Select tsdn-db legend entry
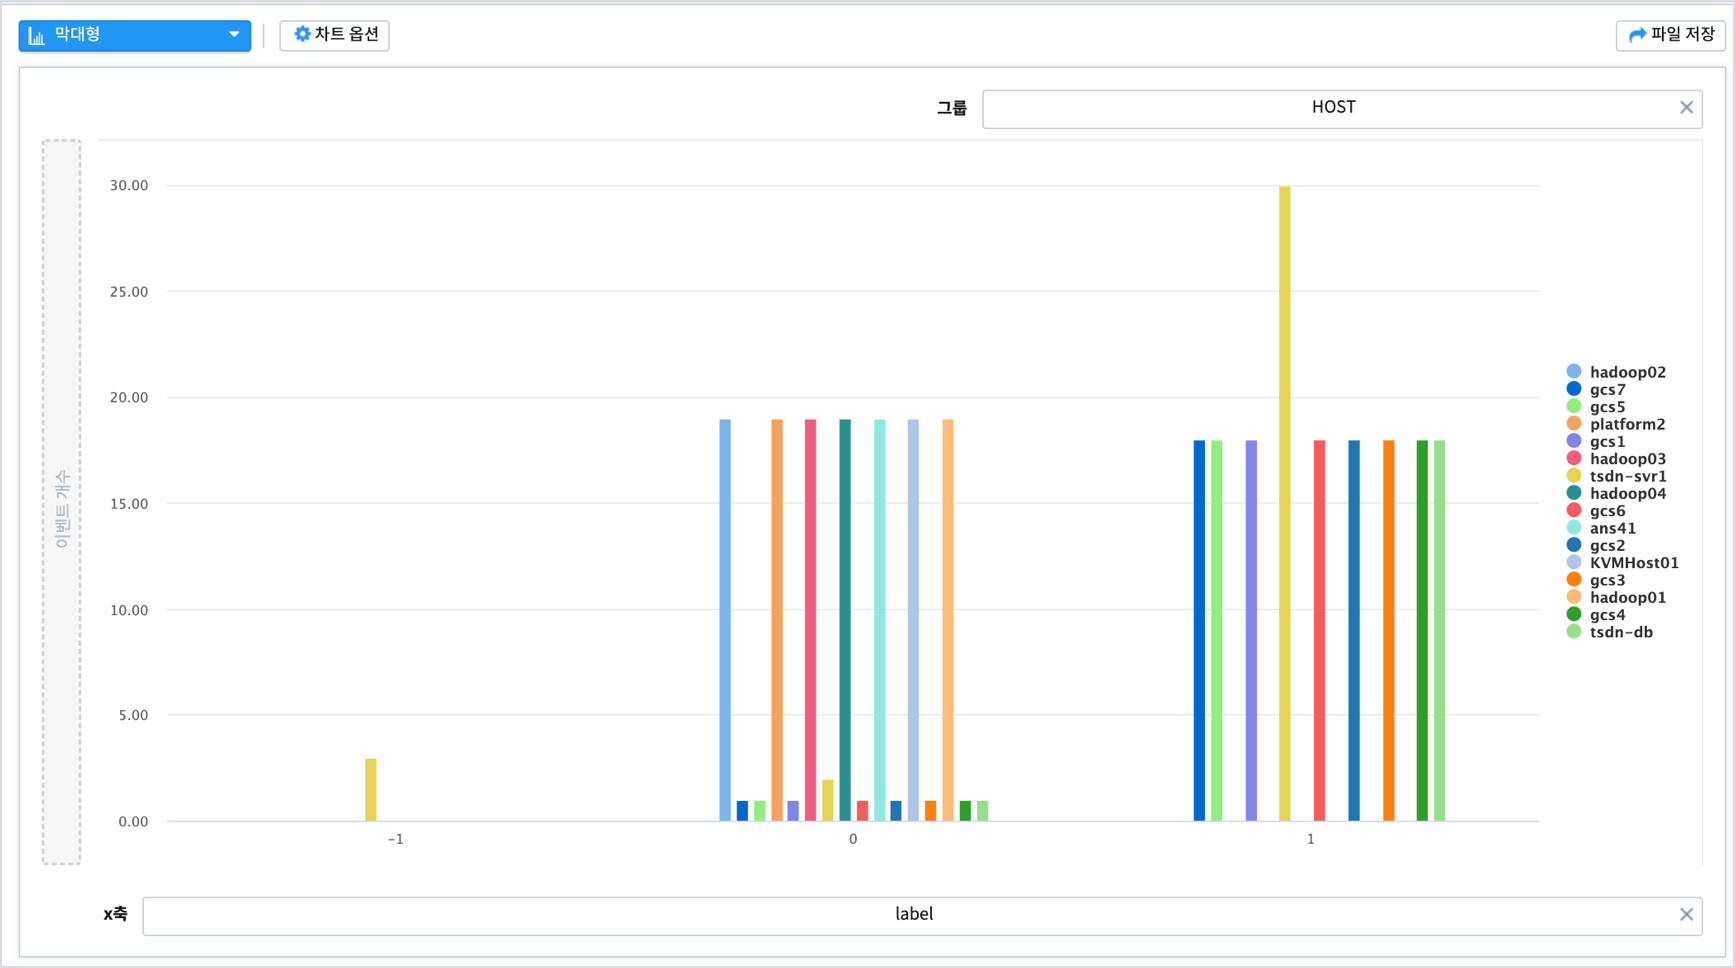The height and width of the screenshot is (968, 1735). 1610,632
